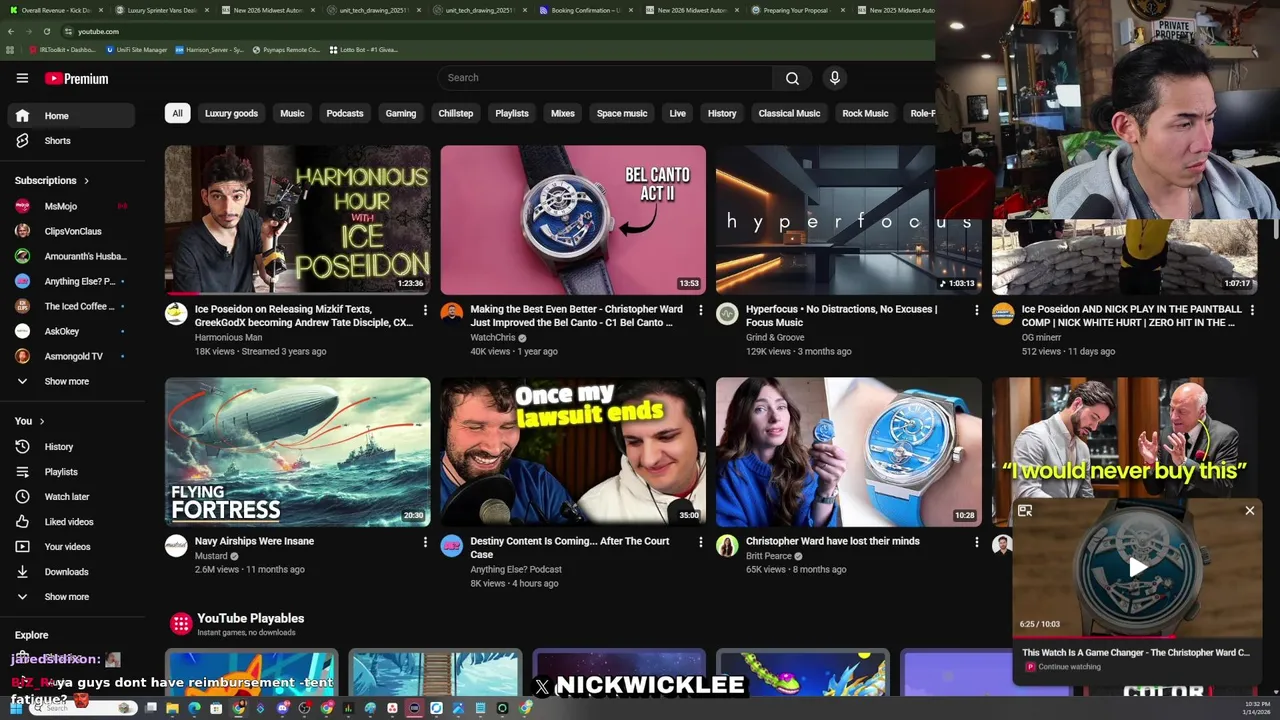Viewport: 1280px width, 720px height.
Task: Open options menu for Bel Canto video
Action: pos(701,310)
